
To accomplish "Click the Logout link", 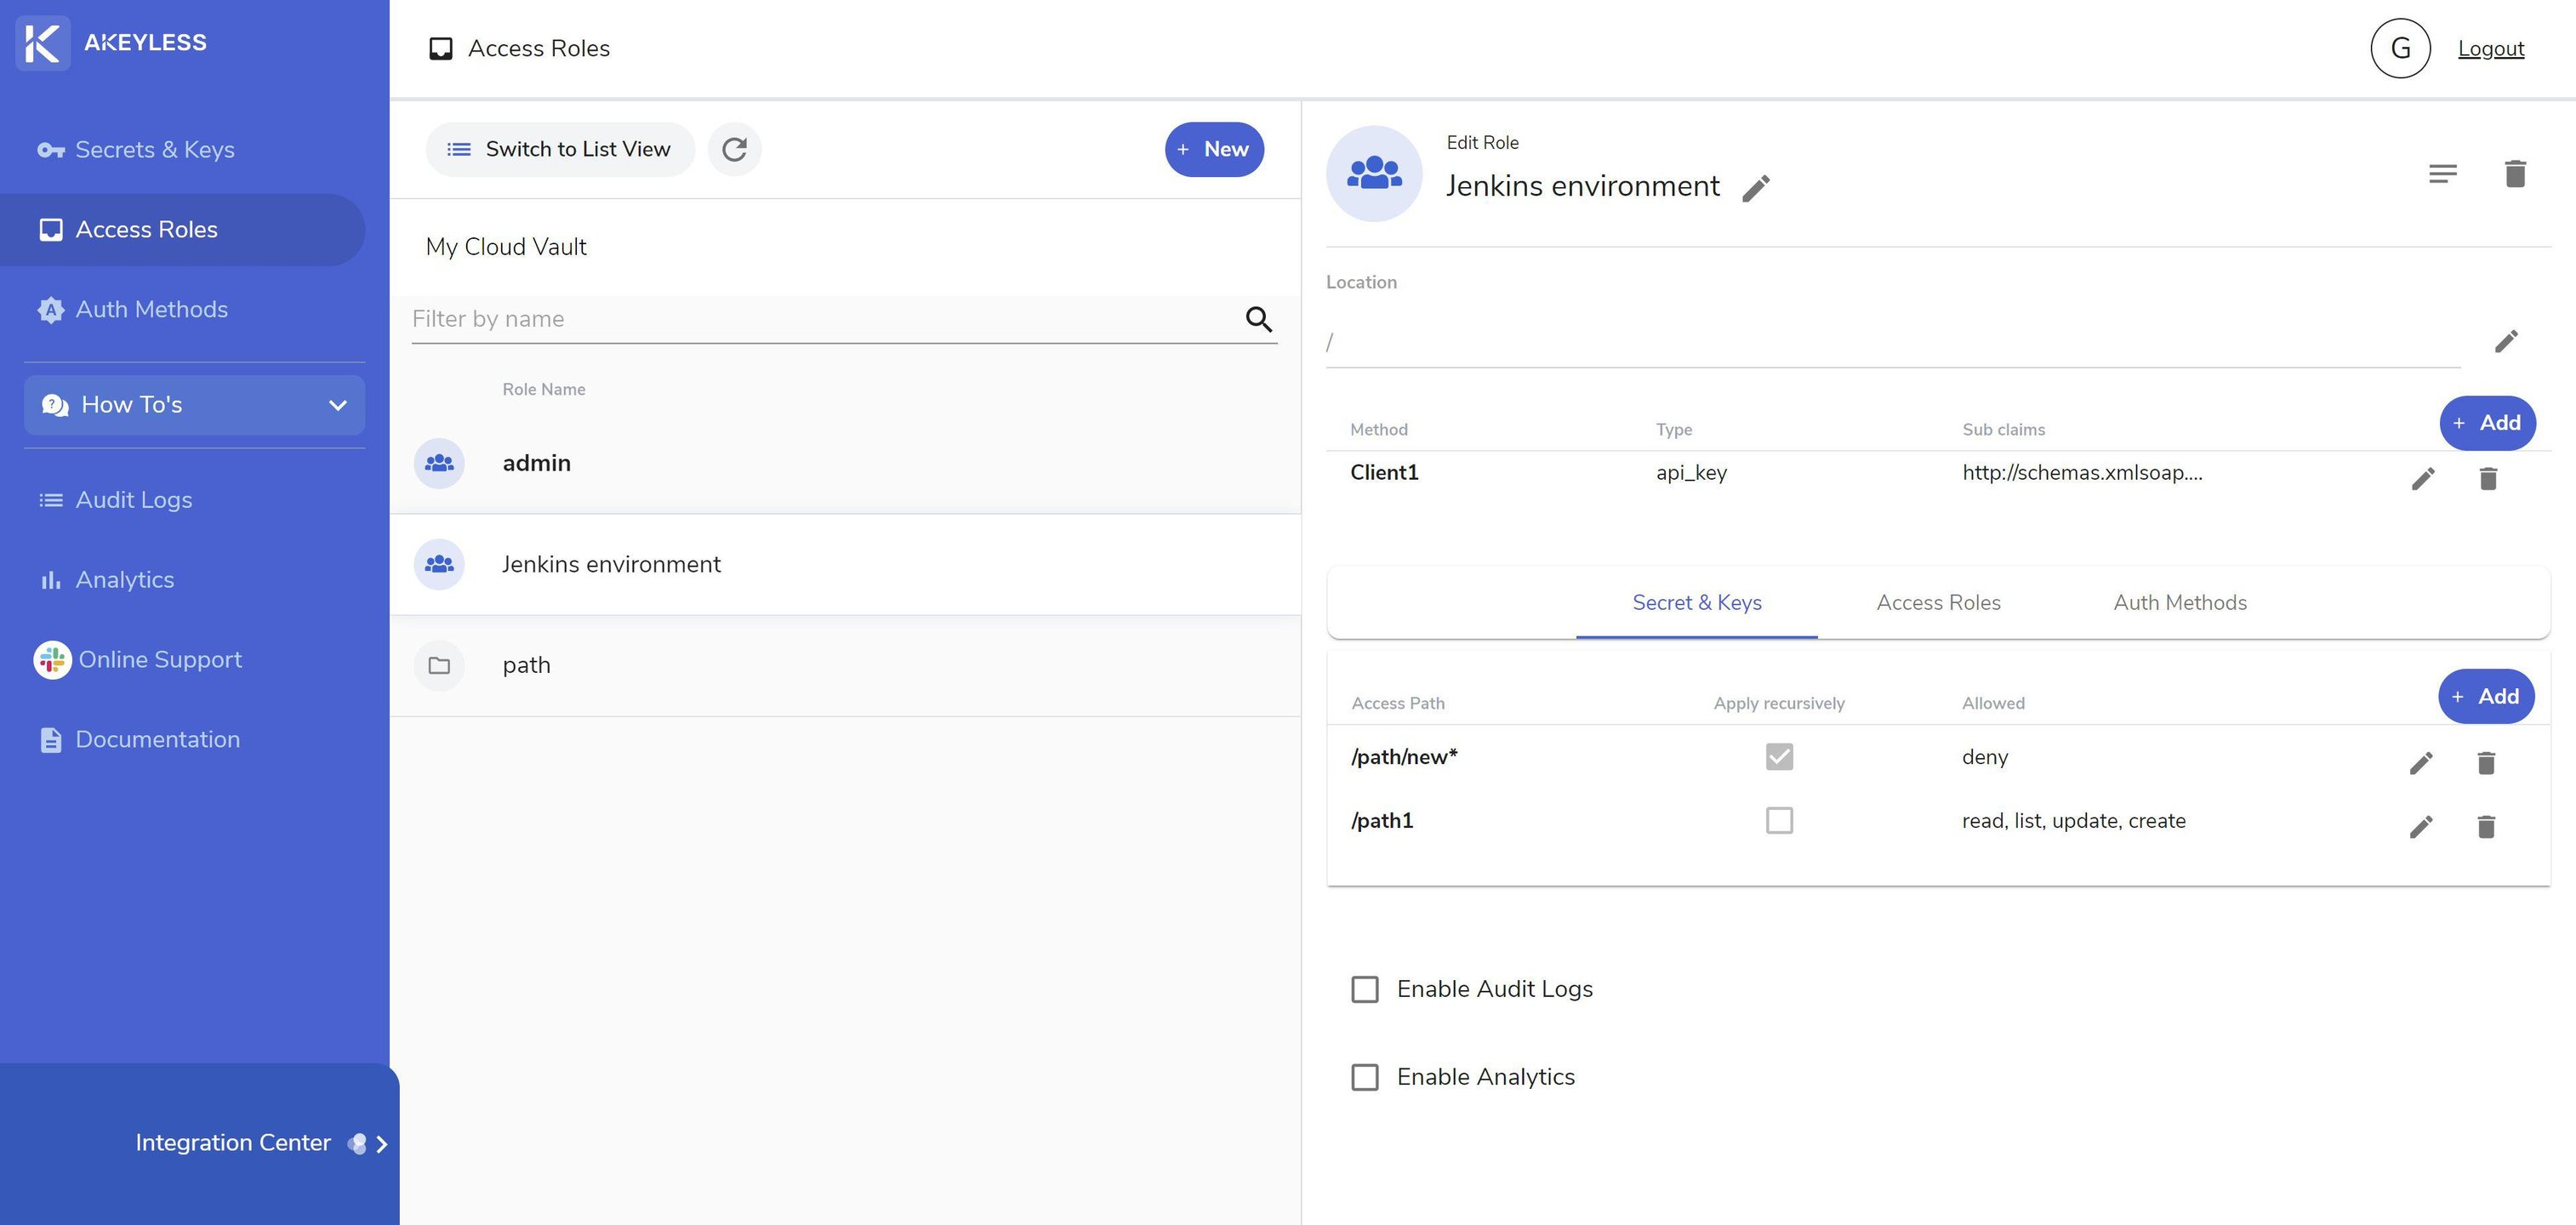I will (x=2491, y=49).
